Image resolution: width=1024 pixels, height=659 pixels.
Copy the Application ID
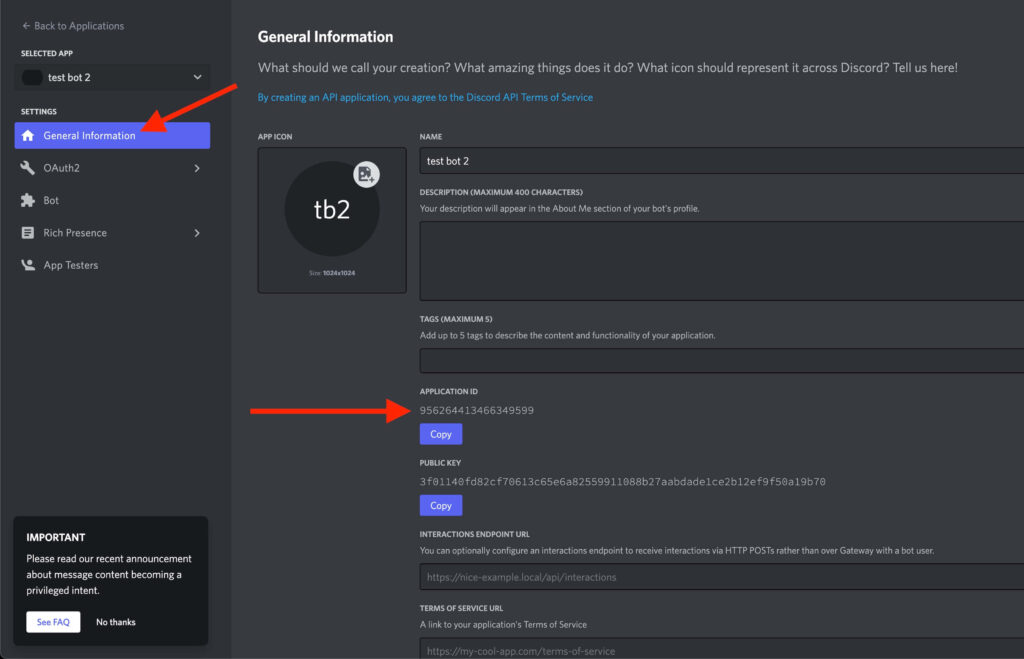pos(441,434)
